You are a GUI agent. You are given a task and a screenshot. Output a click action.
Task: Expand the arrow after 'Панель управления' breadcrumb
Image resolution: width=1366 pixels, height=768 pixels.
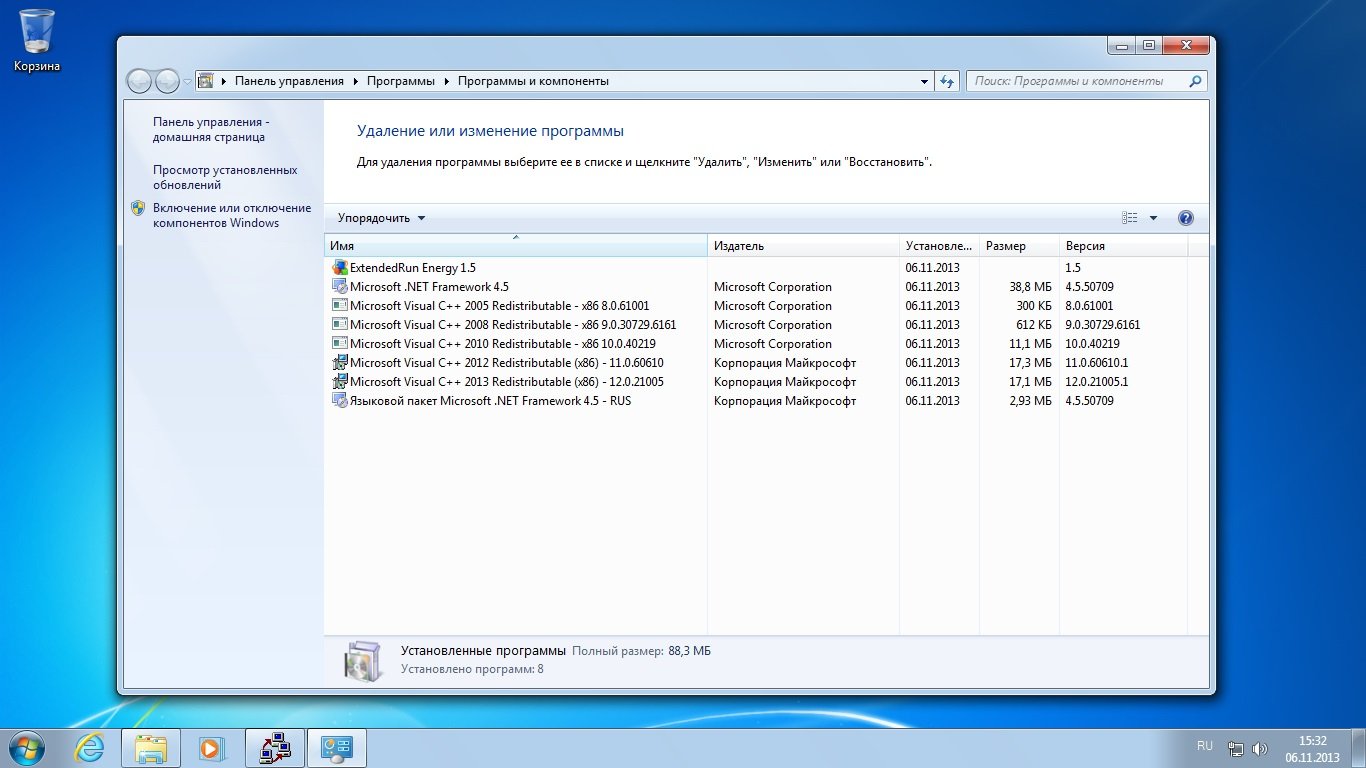pos(355,81)
